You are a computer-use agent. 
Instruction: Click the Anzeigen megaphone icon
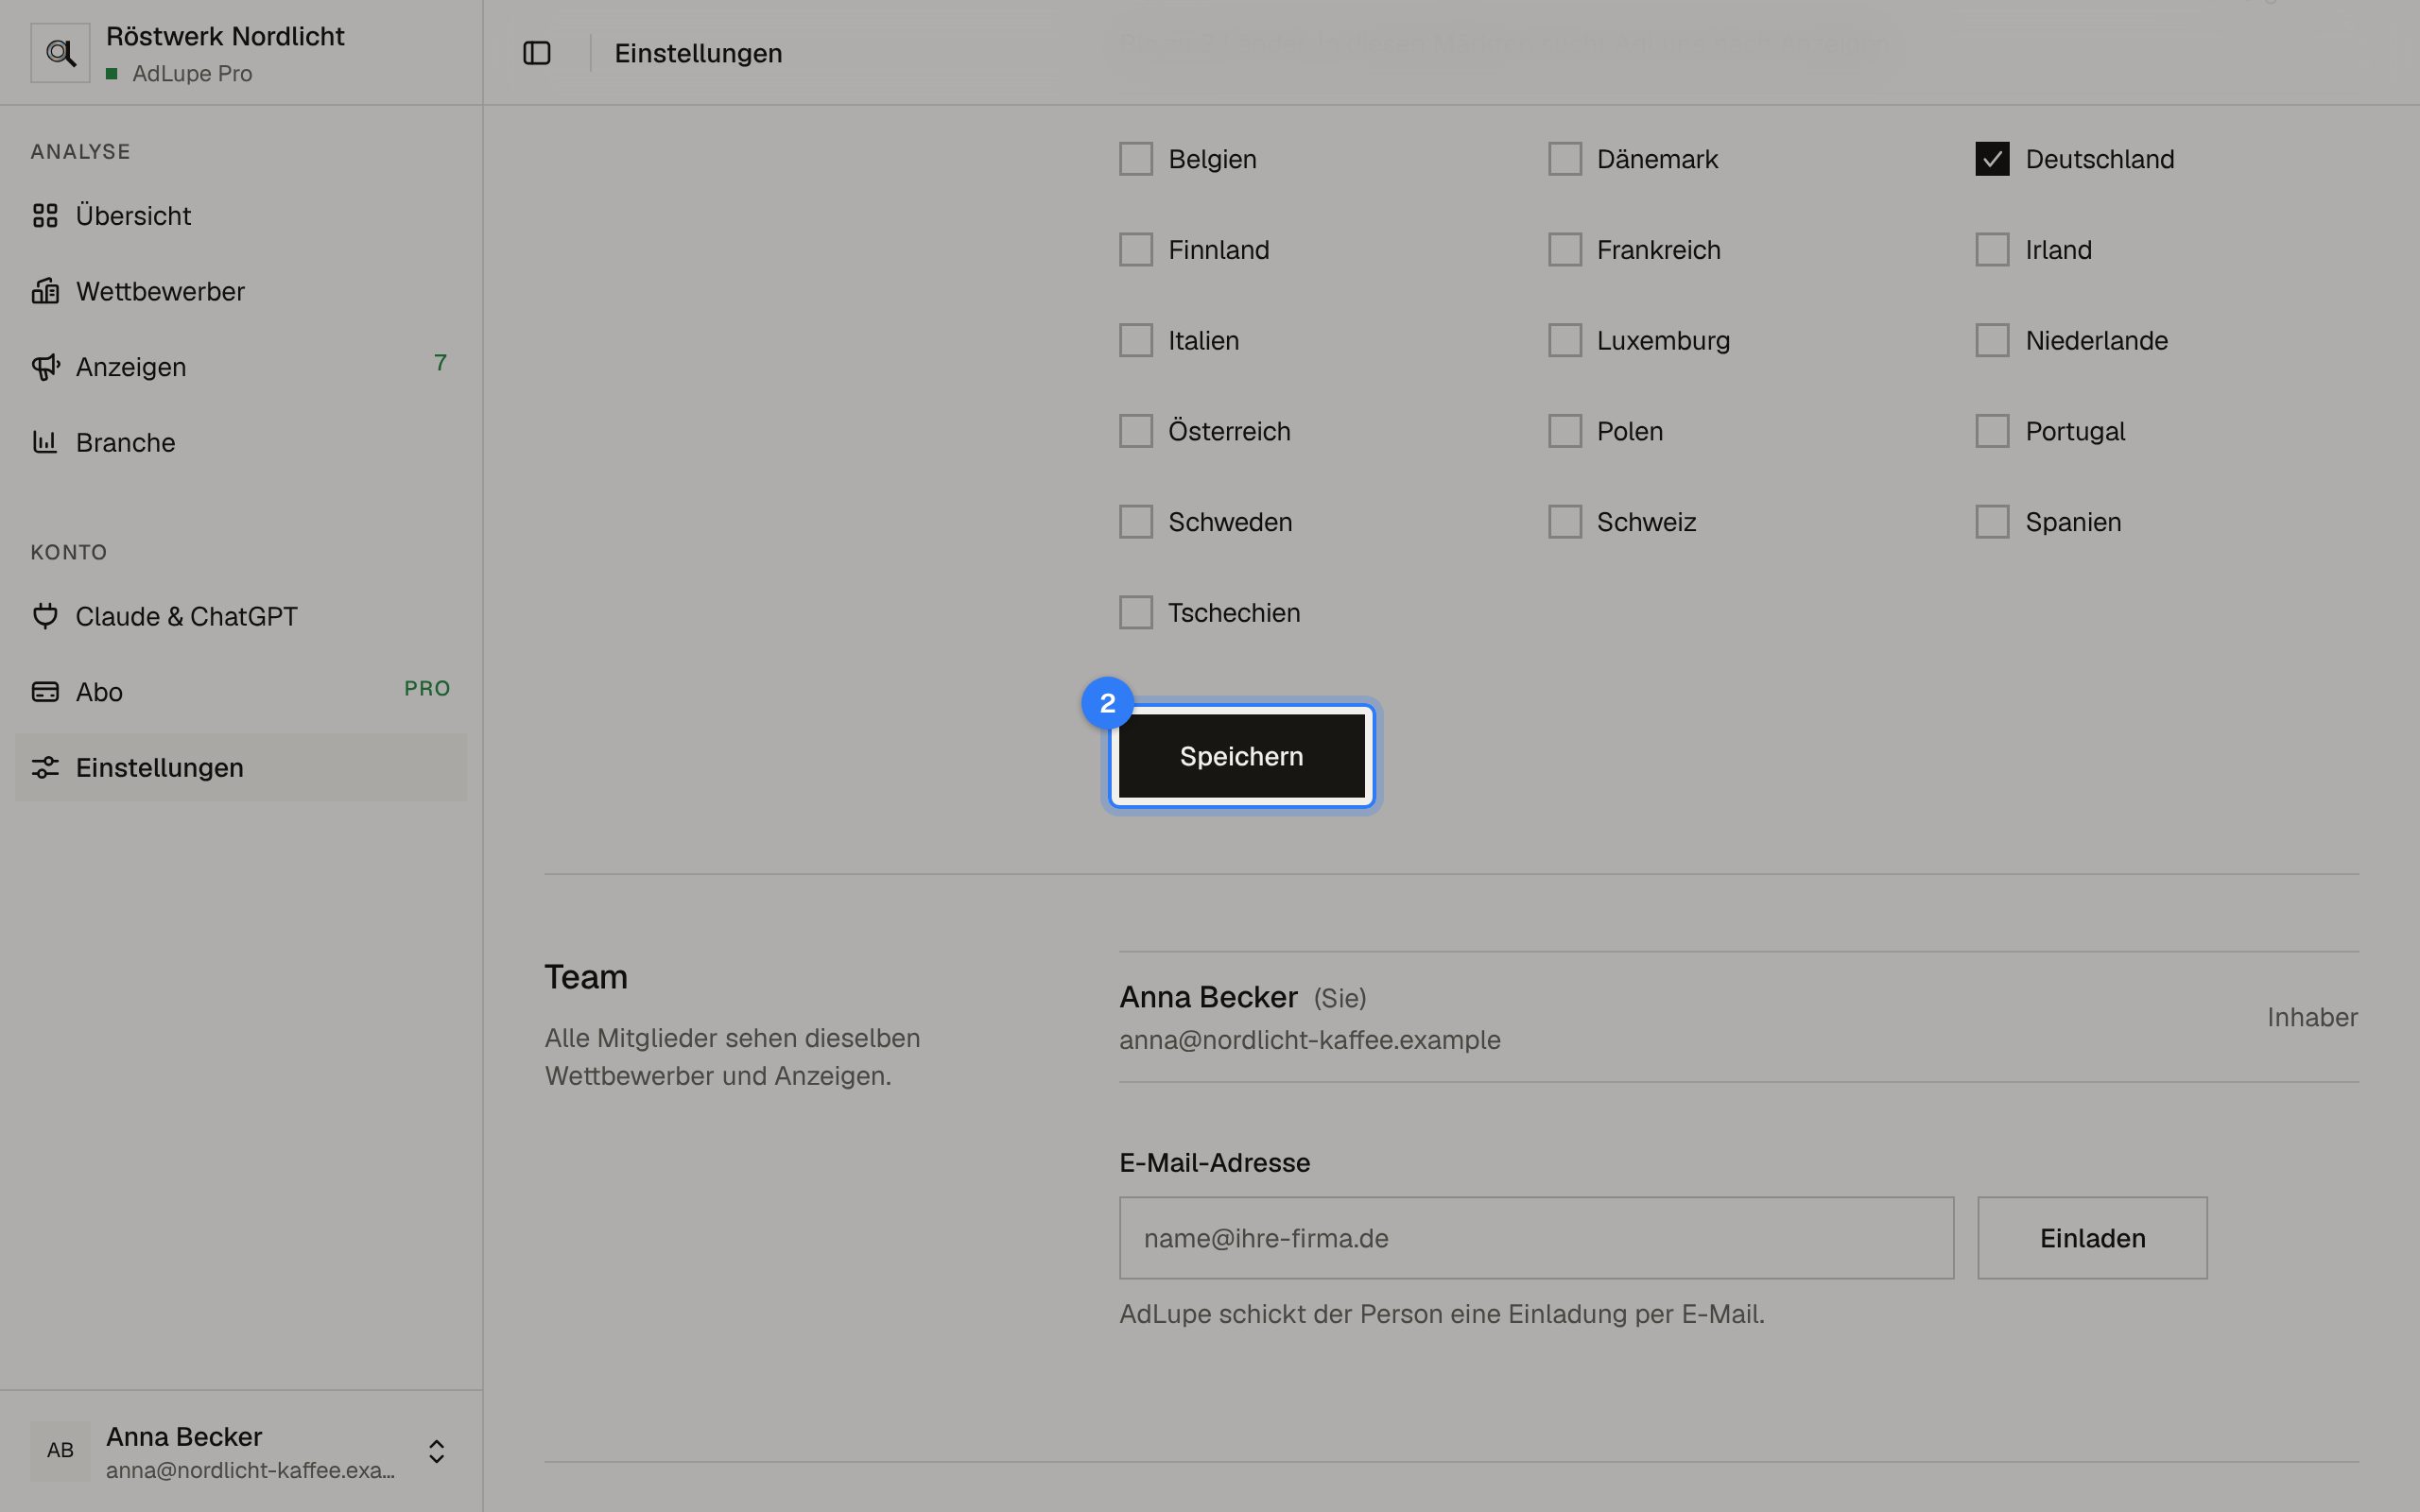(x=45, y=367)
